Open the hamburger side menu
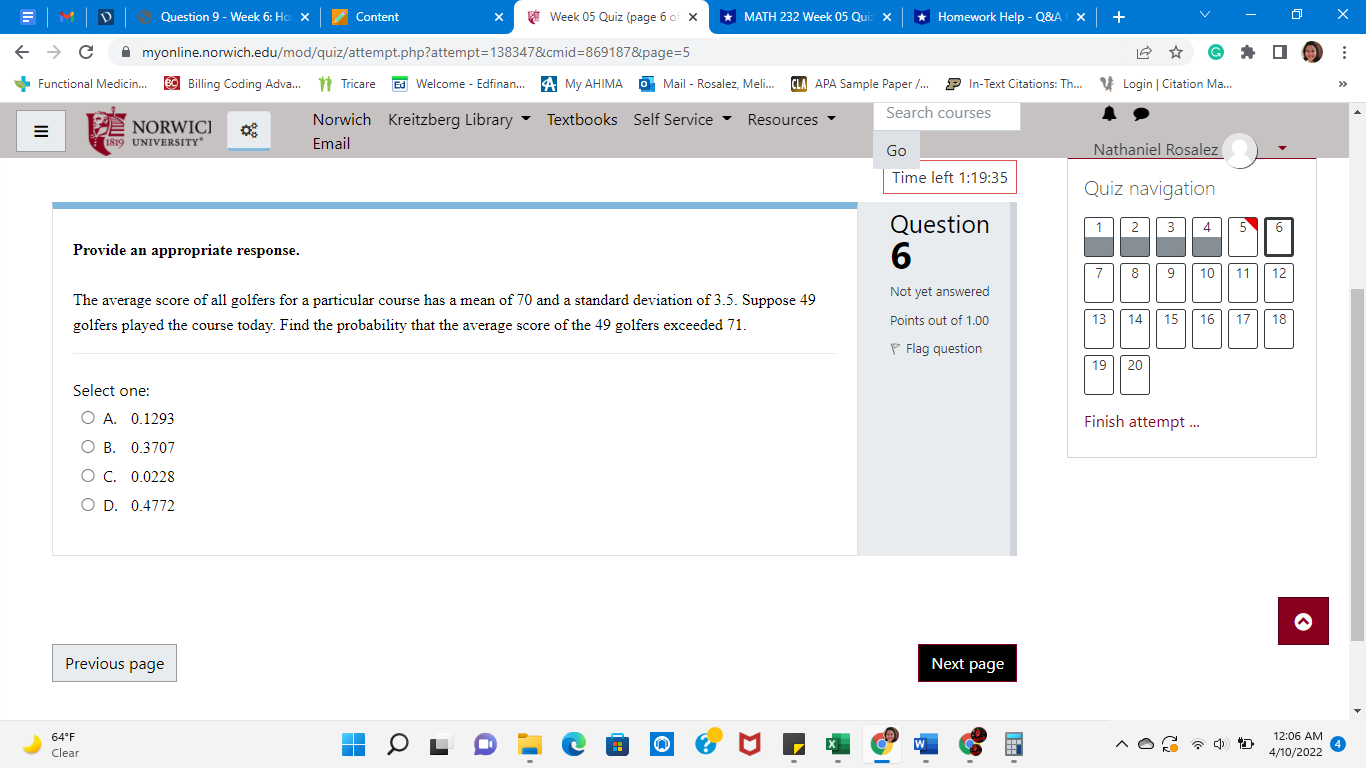 click(x=41, y=131)
